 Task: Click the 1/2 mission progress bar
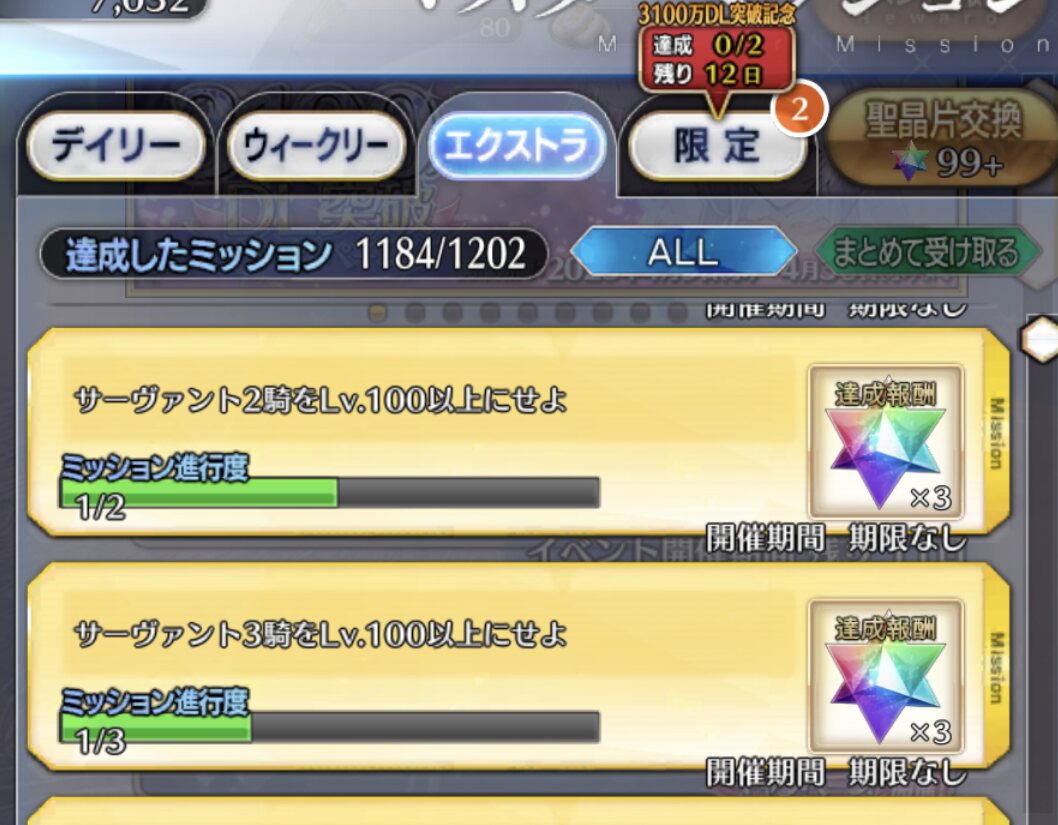[329, 492]
